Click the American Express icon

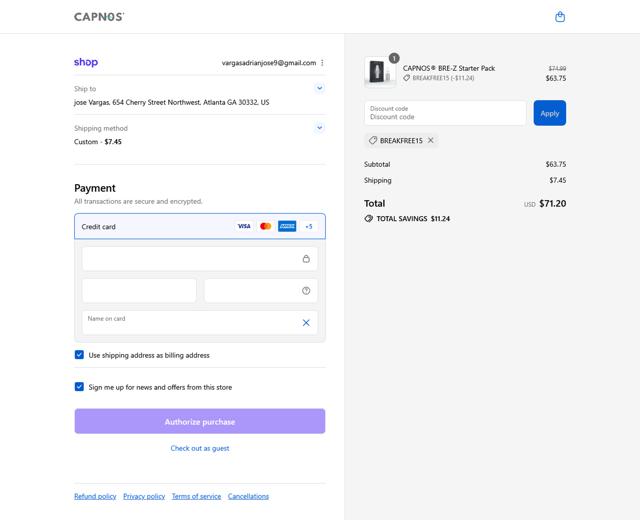[287, 226]
